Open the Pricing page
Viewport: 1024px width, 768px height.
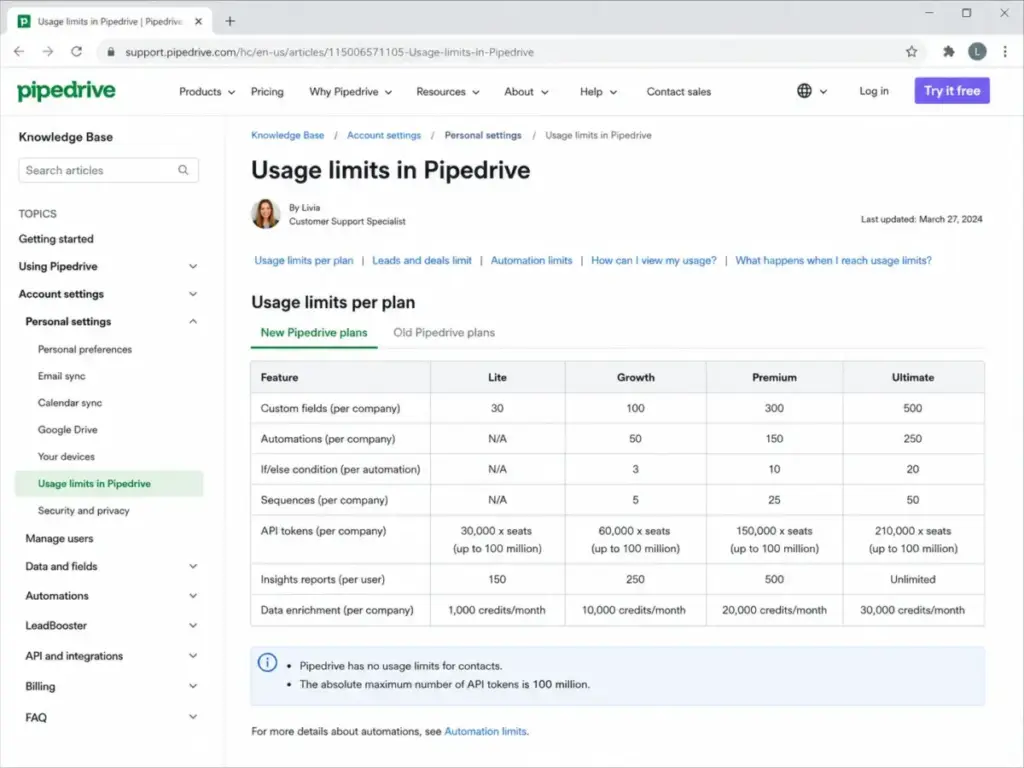tap(267, 91)
